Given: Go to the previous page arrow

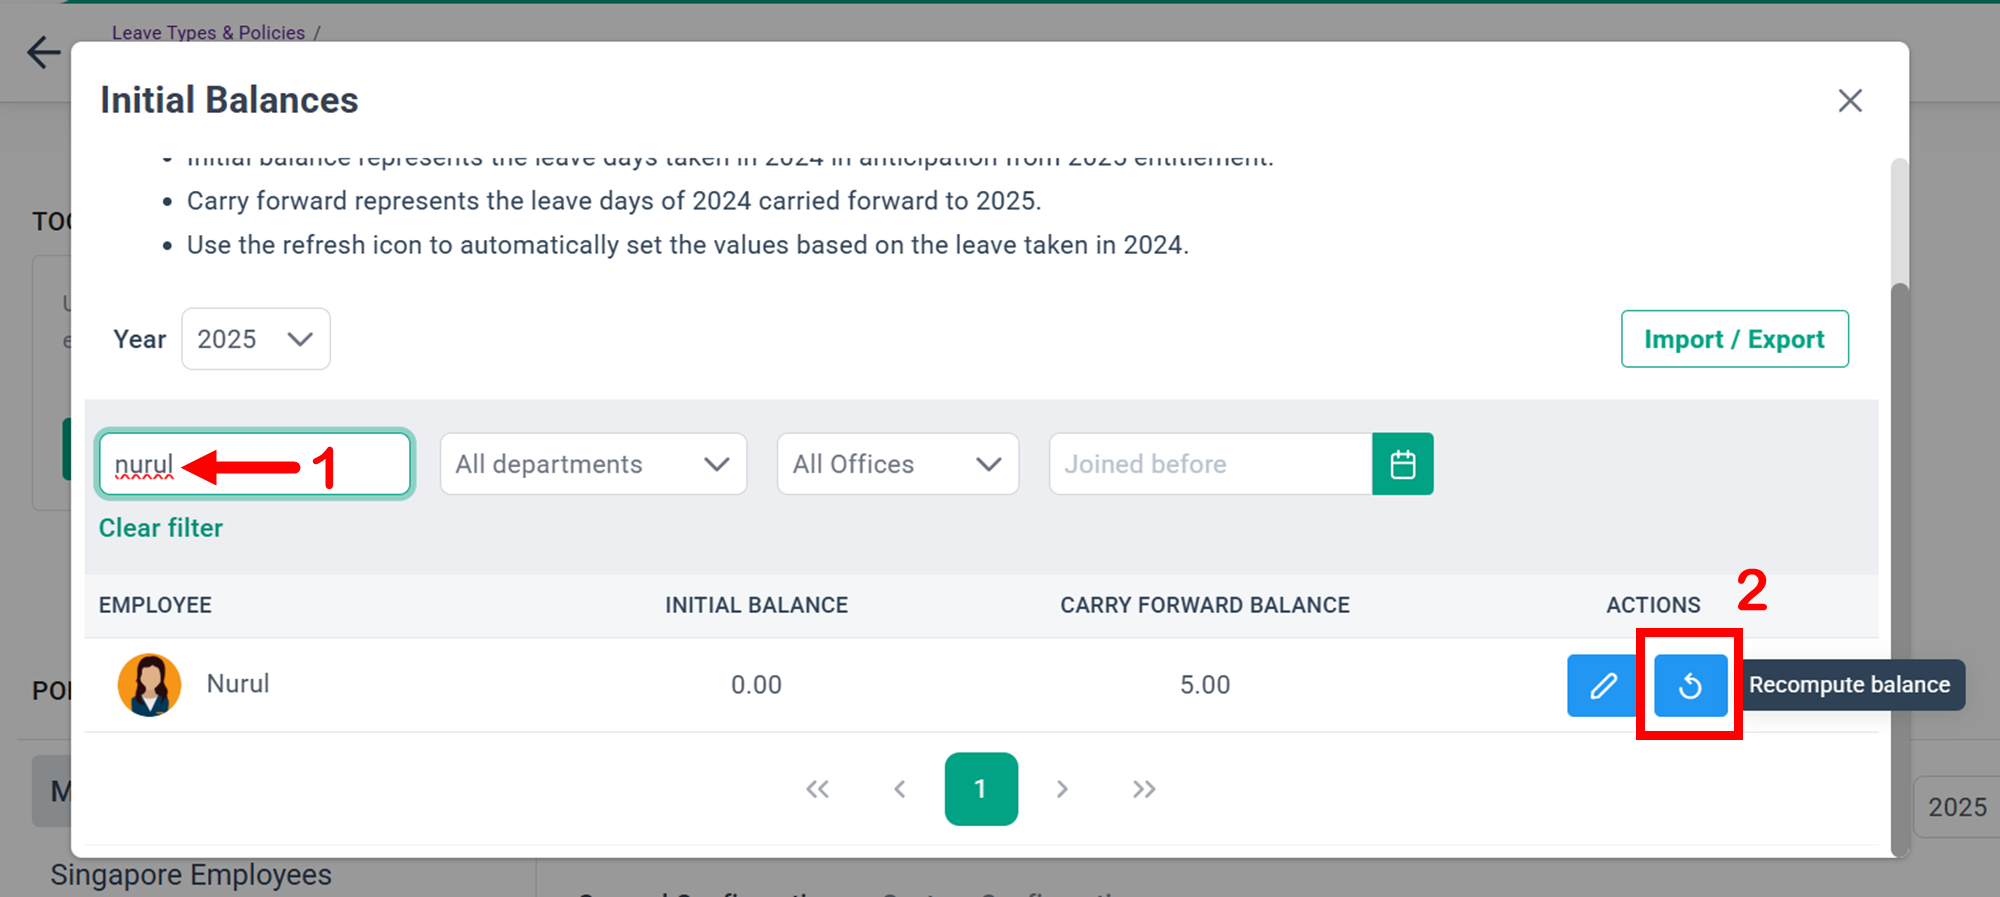Looking at the screenshot, I should (900, 789).
